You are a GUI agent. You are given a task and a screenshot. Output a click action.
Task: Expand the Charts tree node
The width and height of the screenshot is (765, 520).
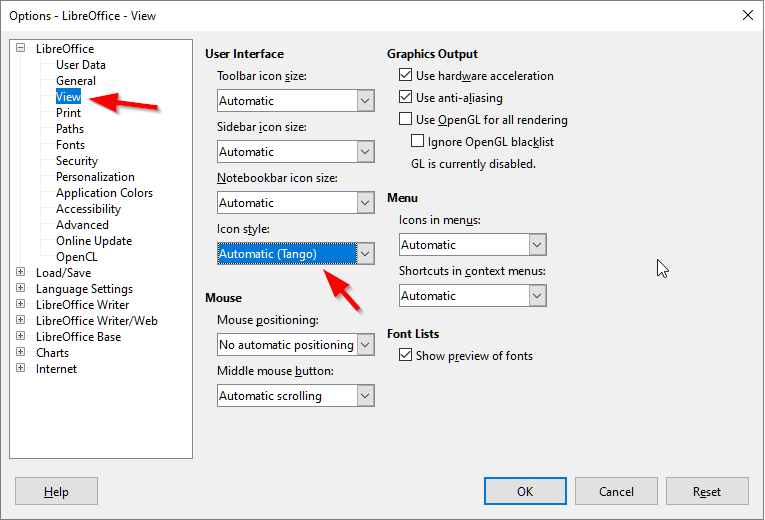[x=20, y=352]
